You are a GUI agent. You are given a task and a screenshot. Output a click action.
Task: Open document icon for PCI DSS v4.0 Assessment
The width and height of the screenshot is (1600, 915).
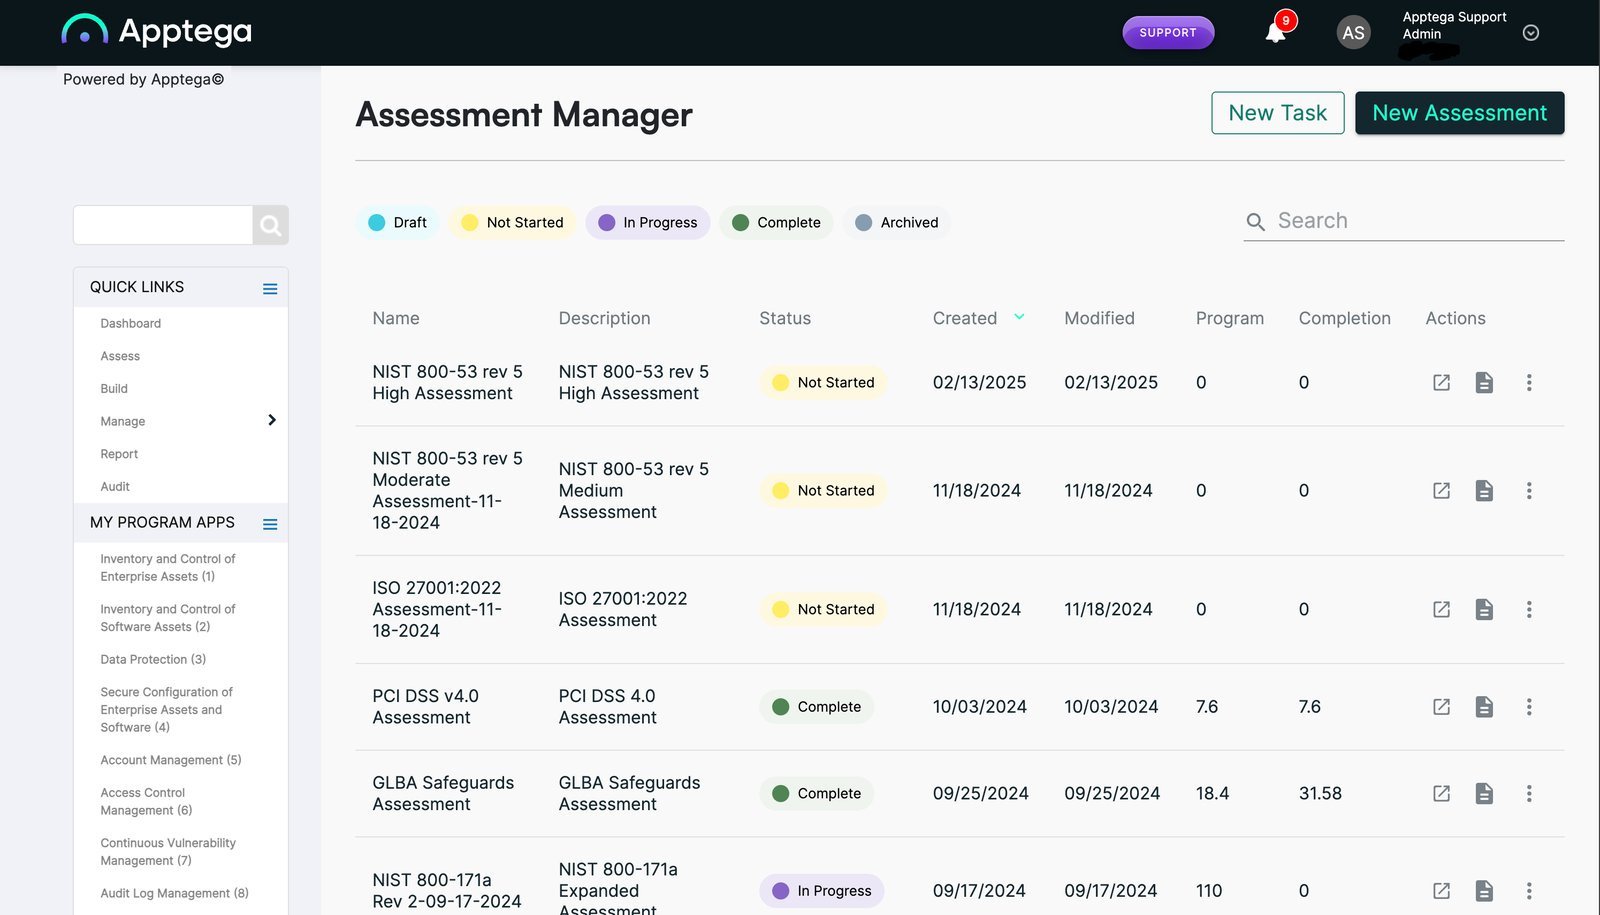pos(1484,706)
